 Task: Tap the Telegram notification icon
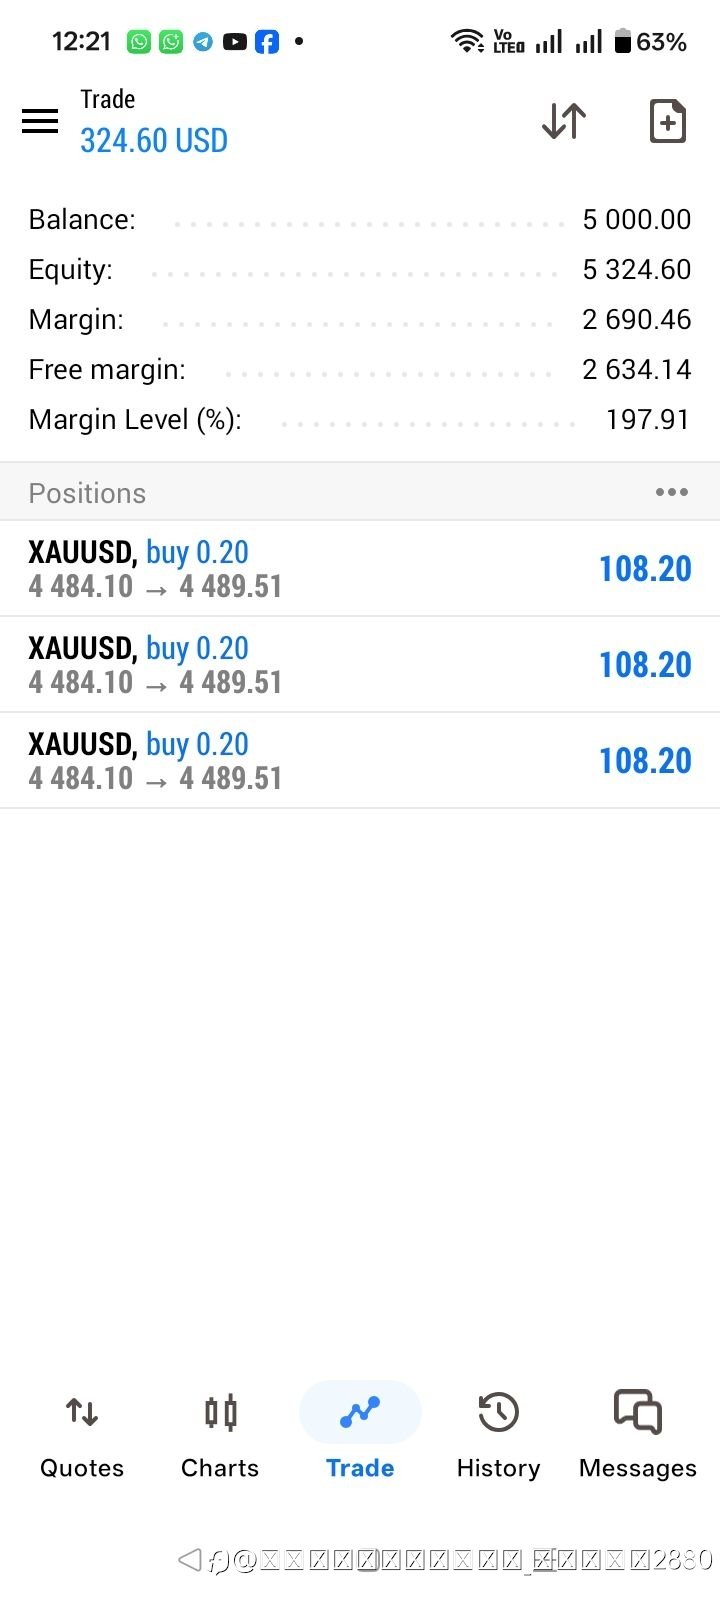203,42
